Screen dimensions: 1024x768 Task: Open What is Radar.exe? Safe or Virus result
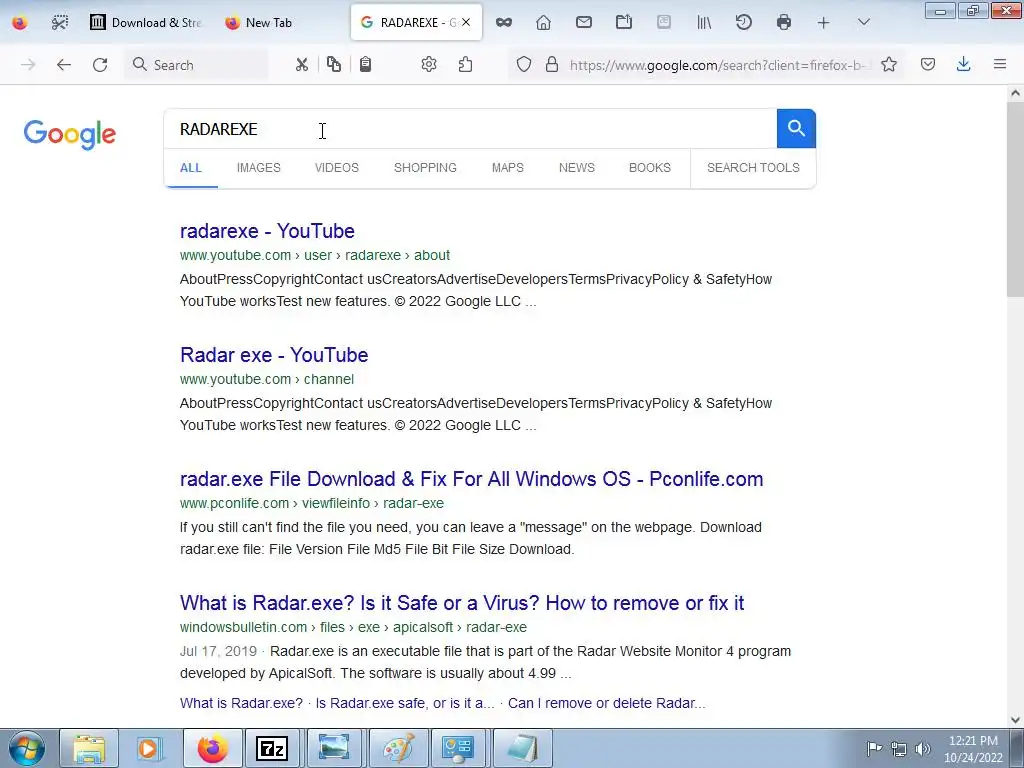462,603
